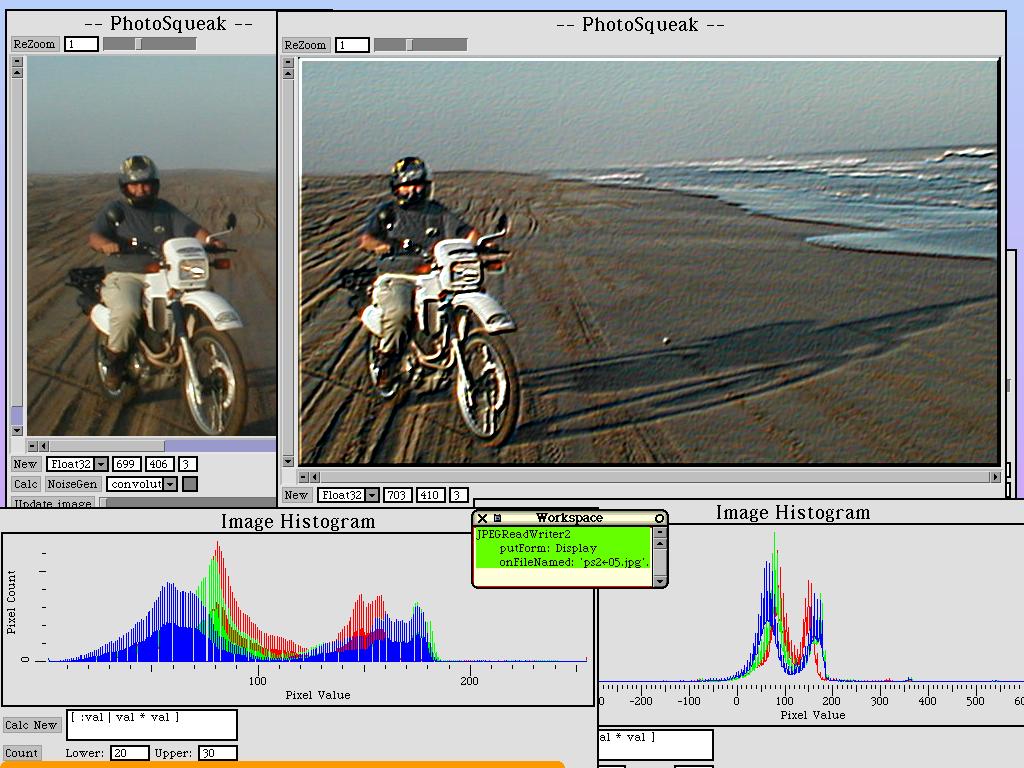Click right PhotoSqueak horizontal scrollbar right arrow
The height and width of the screenshot is (768, 1024).
coord(995,477)
